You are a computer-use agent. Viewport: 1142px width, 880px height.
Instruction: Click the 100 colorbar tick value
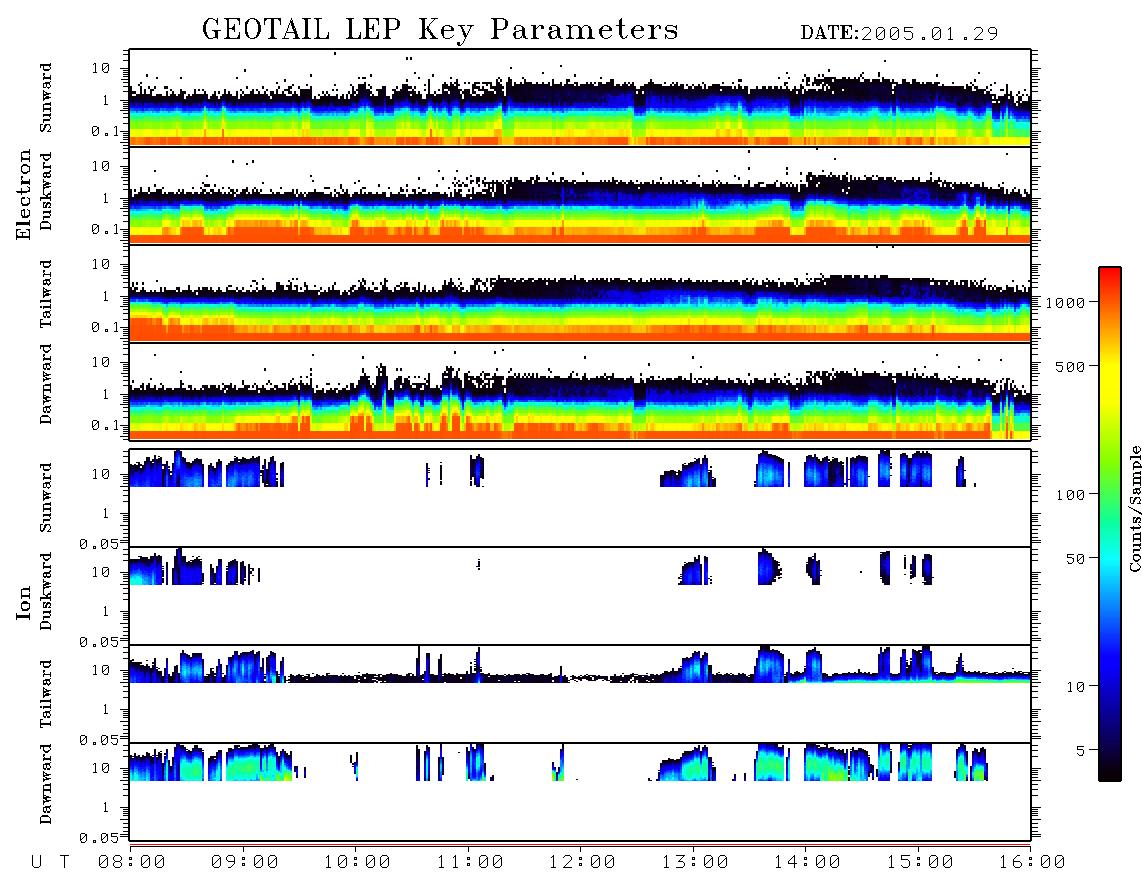pyautogui.click(x=1070, y=495)
